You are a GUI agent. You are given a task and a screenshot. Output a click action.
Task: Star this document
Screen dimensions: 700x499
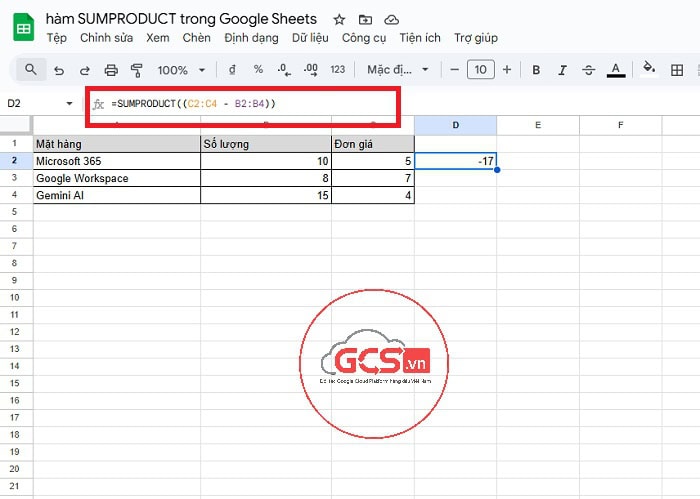tap(339, 19)
